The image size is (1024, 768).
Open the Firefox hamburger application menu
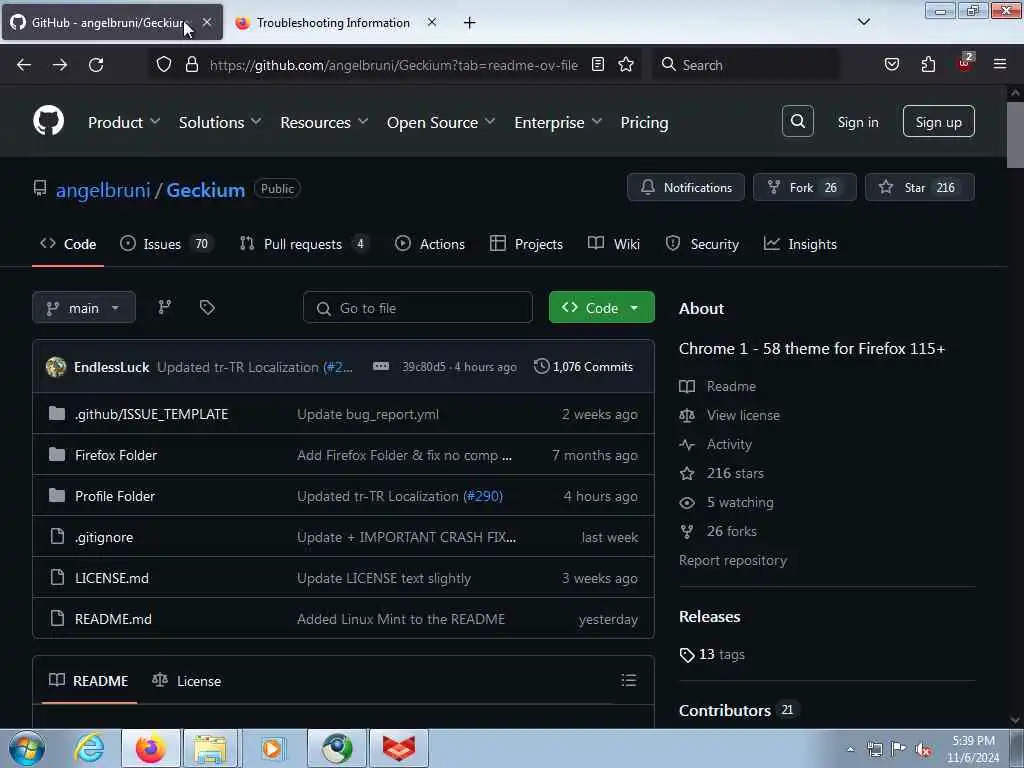[1000, 64]
